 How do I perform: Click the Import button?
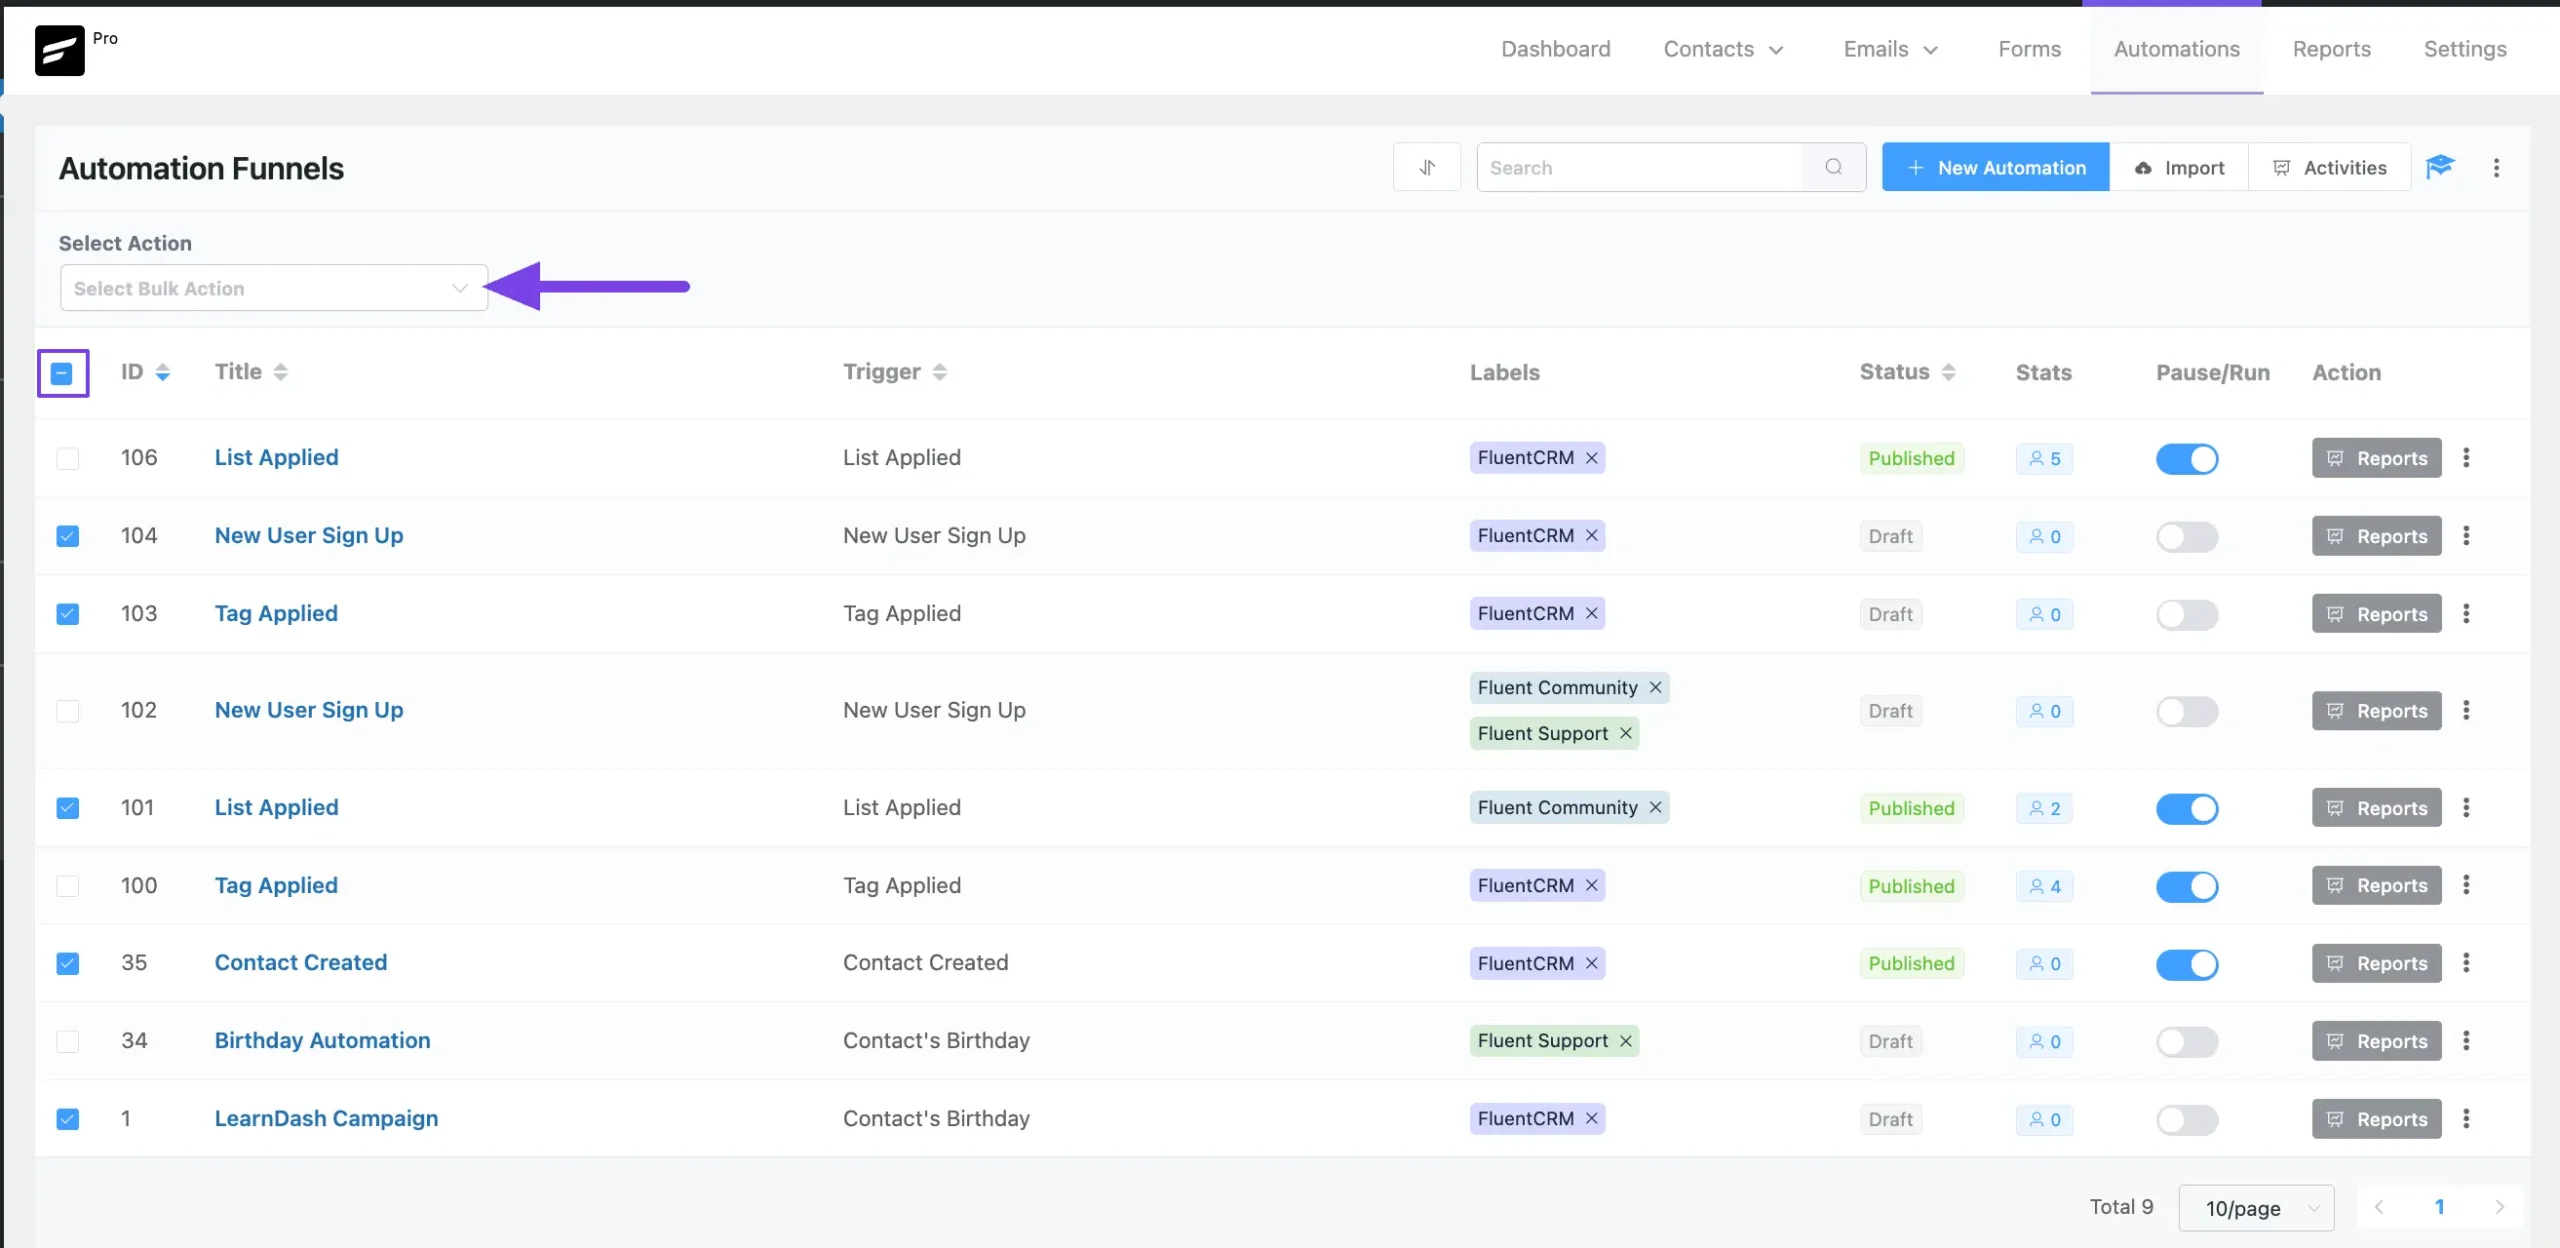pyautogui.click(x=2178, y=167)
